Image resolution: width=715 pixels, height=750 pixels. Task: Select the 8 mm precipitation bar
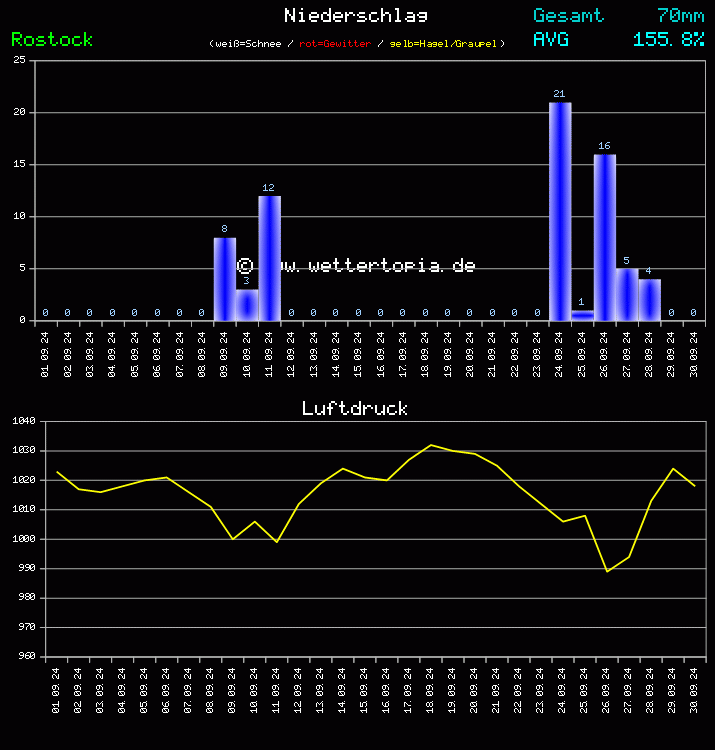point(224,279)
